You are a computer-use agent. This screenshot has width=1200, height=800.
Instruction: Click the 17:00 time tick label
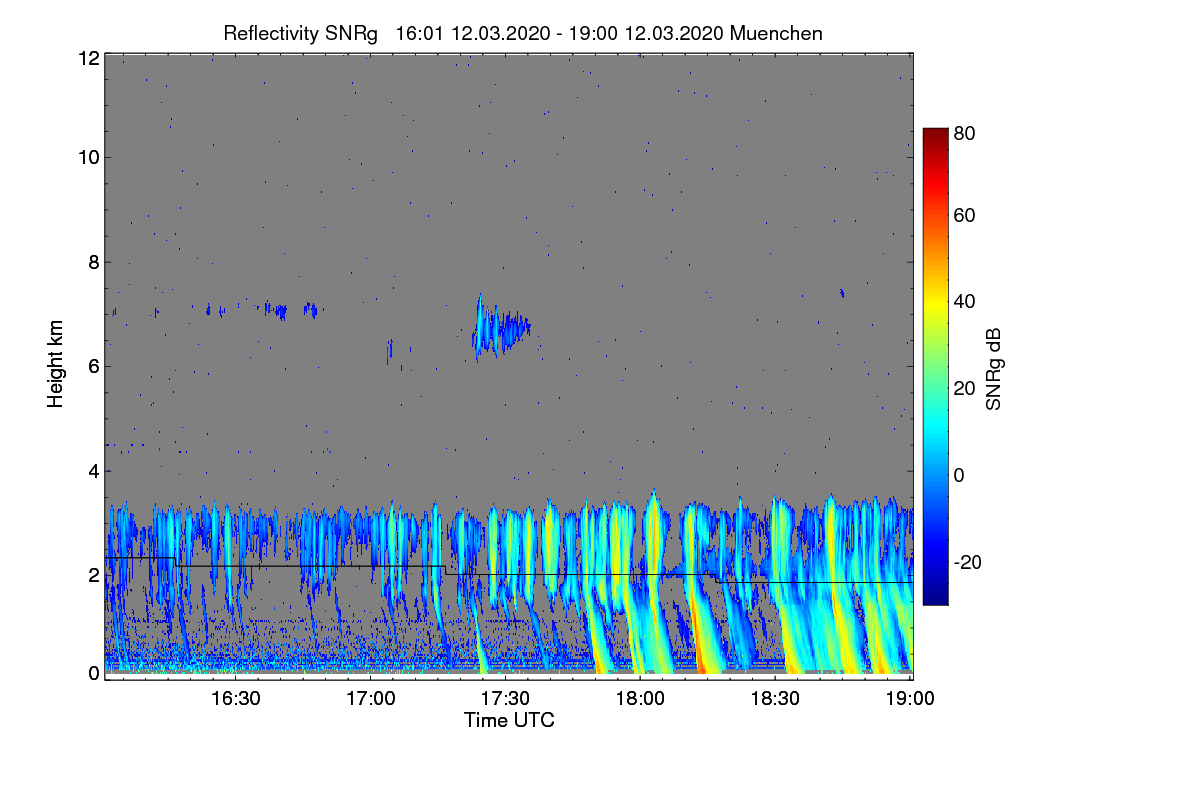click(x=371, y=698)
